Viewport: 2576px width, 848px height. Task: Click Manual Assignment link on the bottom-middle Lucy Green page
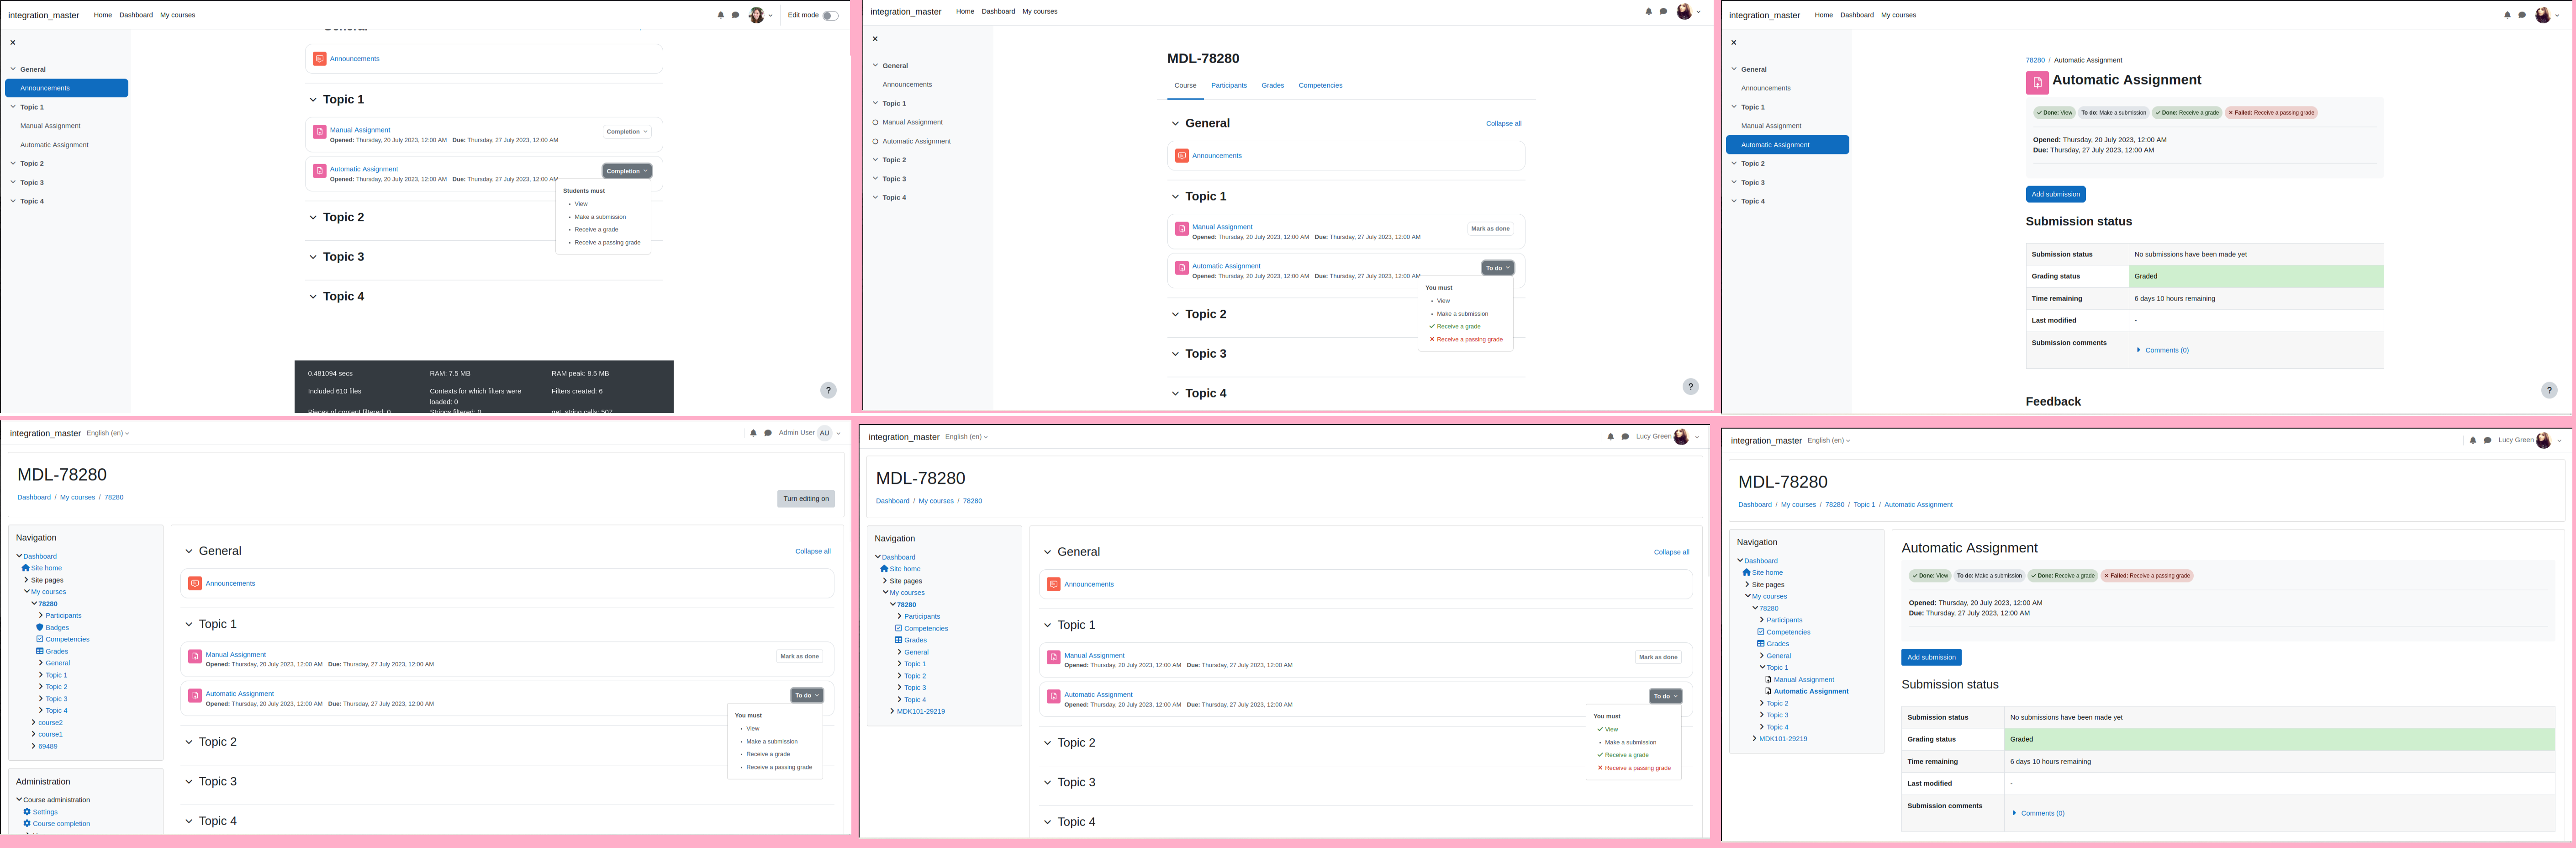click(x=1094, y=656)
